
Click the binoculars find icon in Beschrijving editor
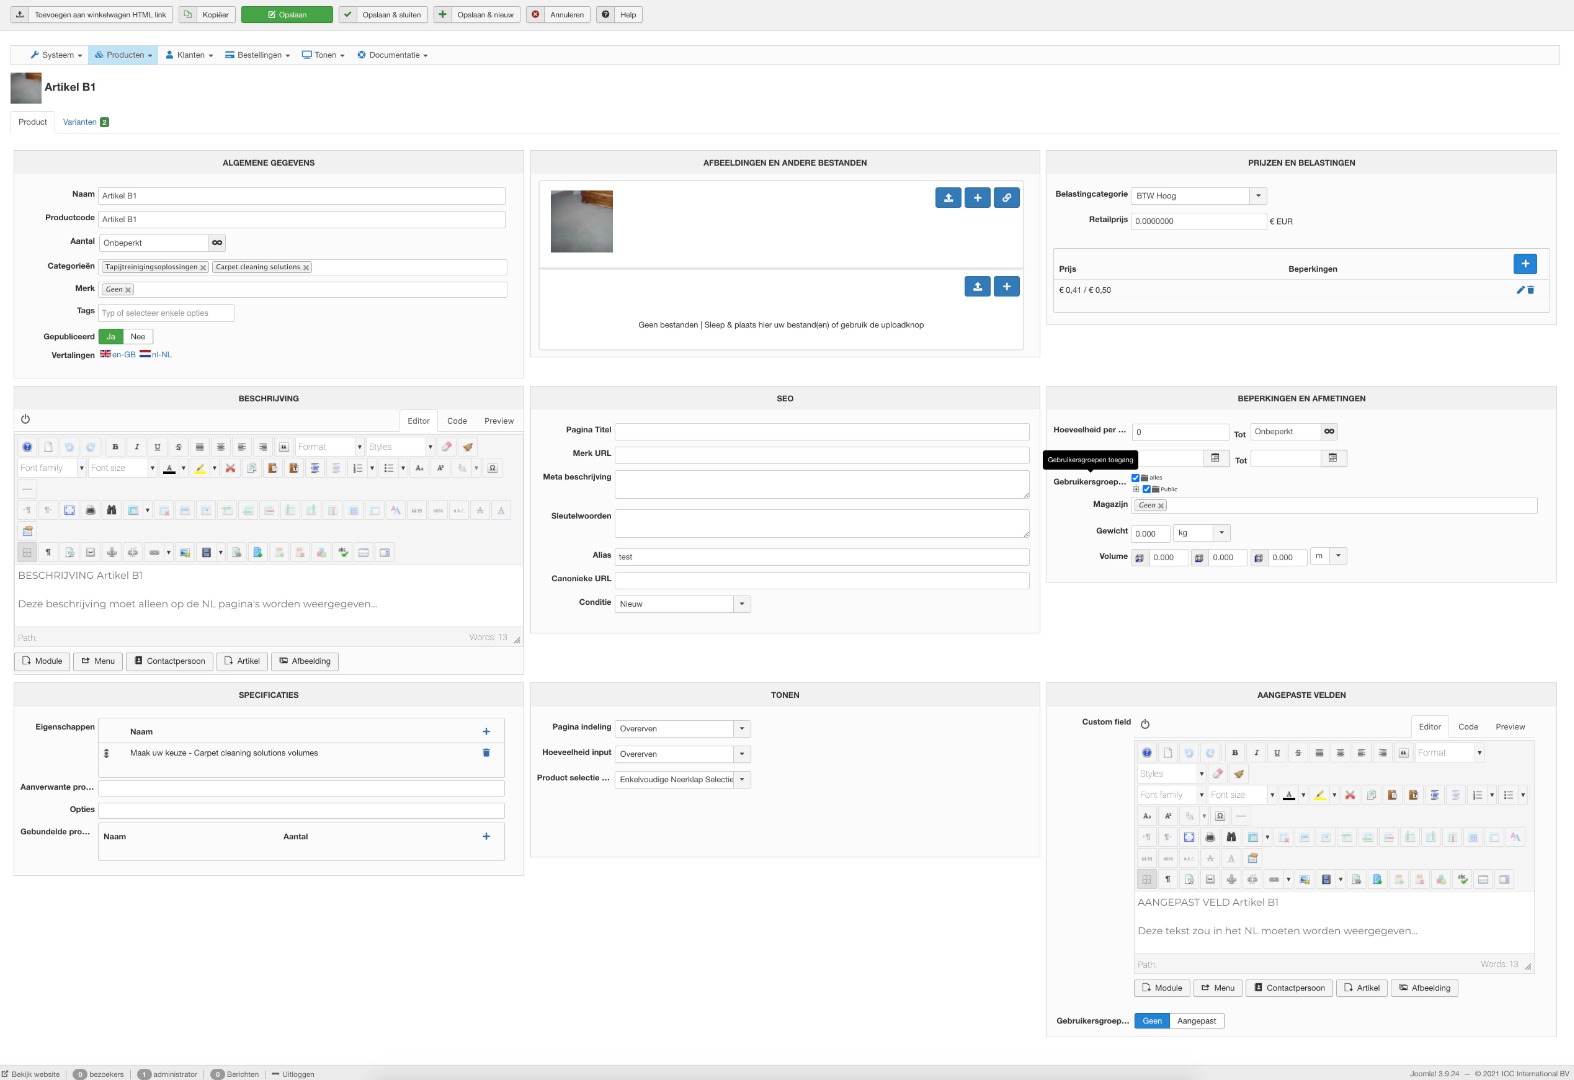[111, 510]
